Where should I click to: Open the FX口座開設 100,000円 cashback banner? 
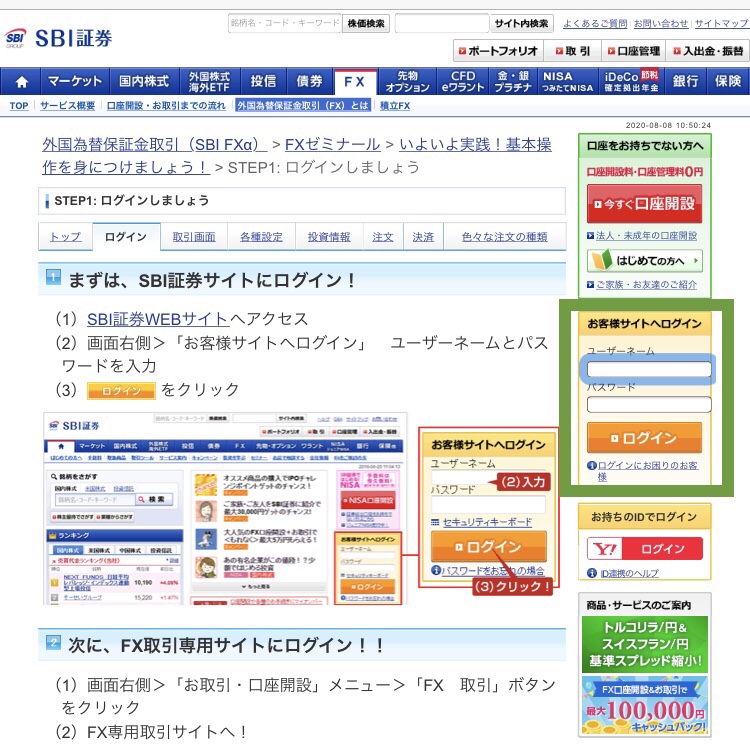pos(645,706)
